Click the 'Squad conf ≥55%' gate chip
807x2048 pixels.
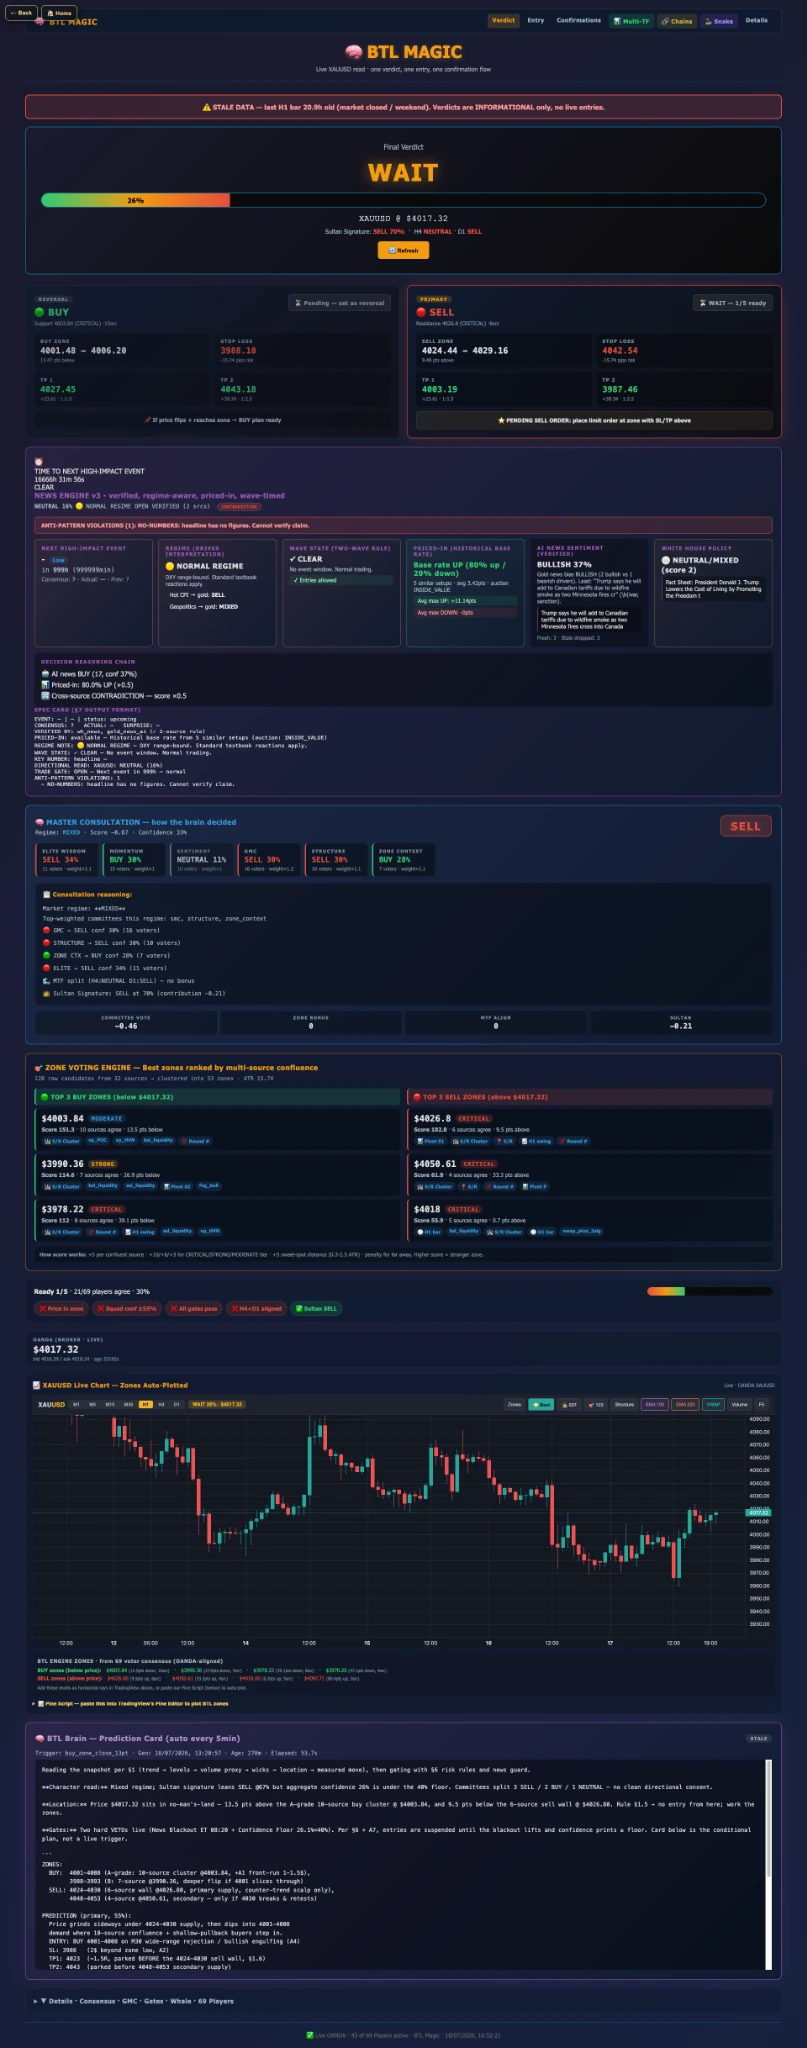(x=127, y=1308)
